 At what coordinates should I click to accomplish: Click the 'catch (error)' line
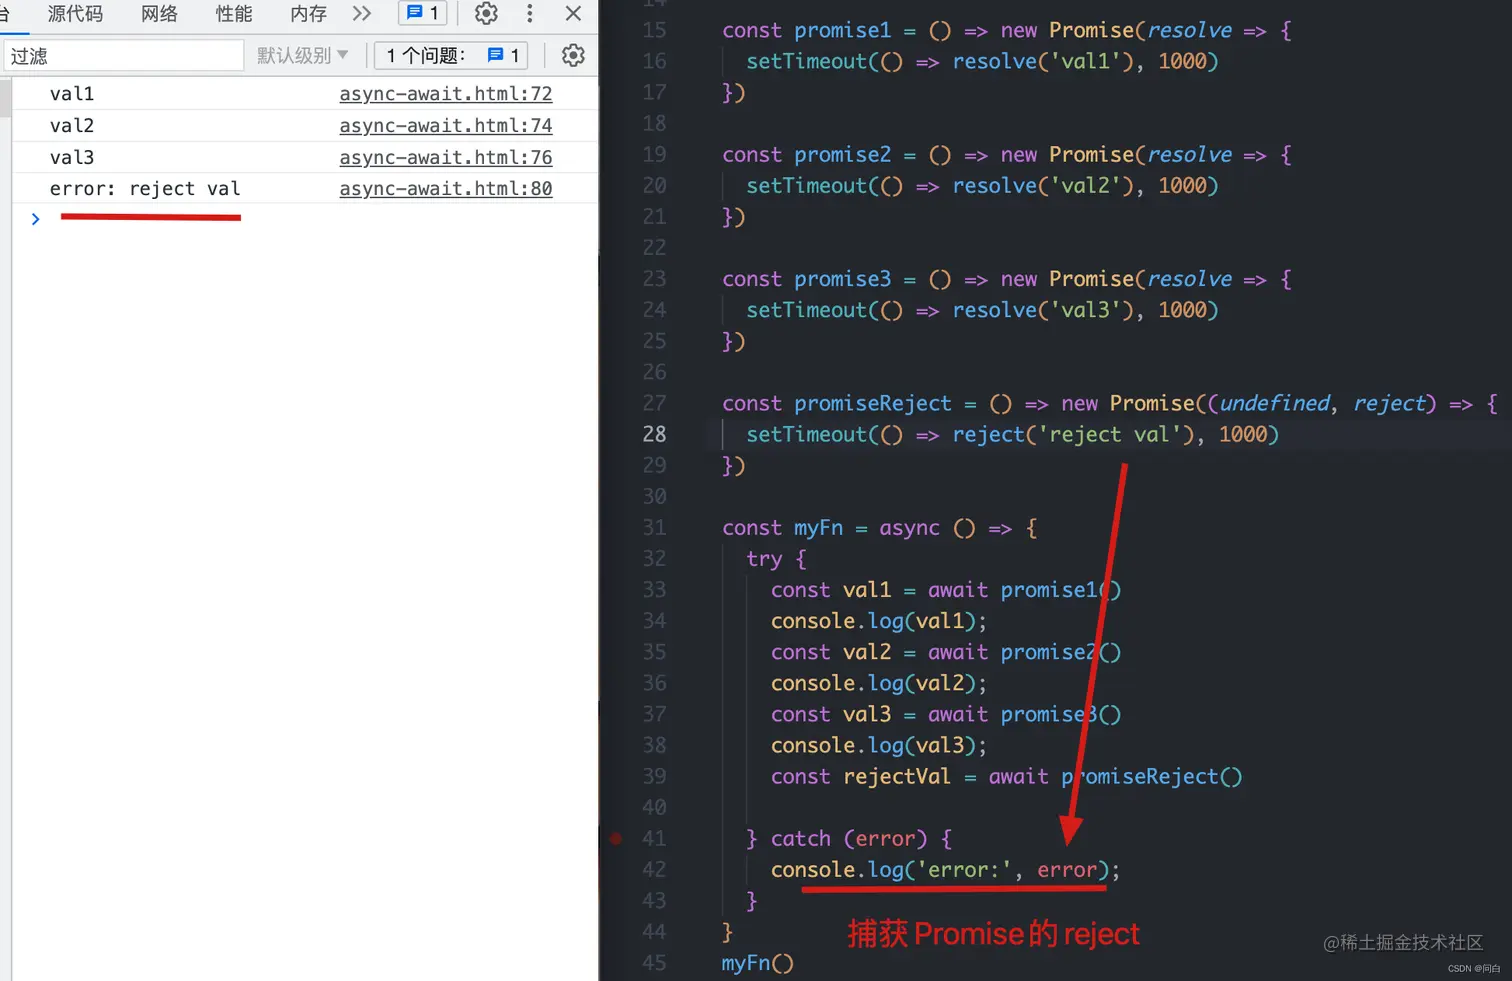(849, 839)
